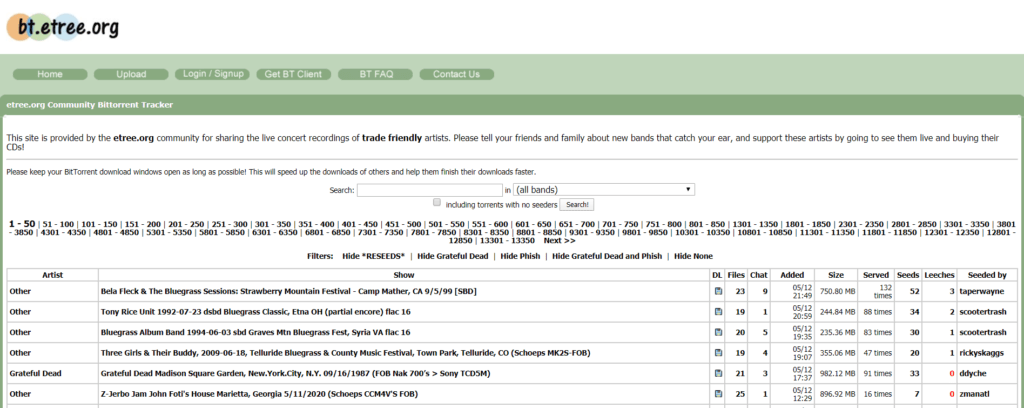Open Three Girls & Their Buddy show
The image size is (1024, 408).
345,353
